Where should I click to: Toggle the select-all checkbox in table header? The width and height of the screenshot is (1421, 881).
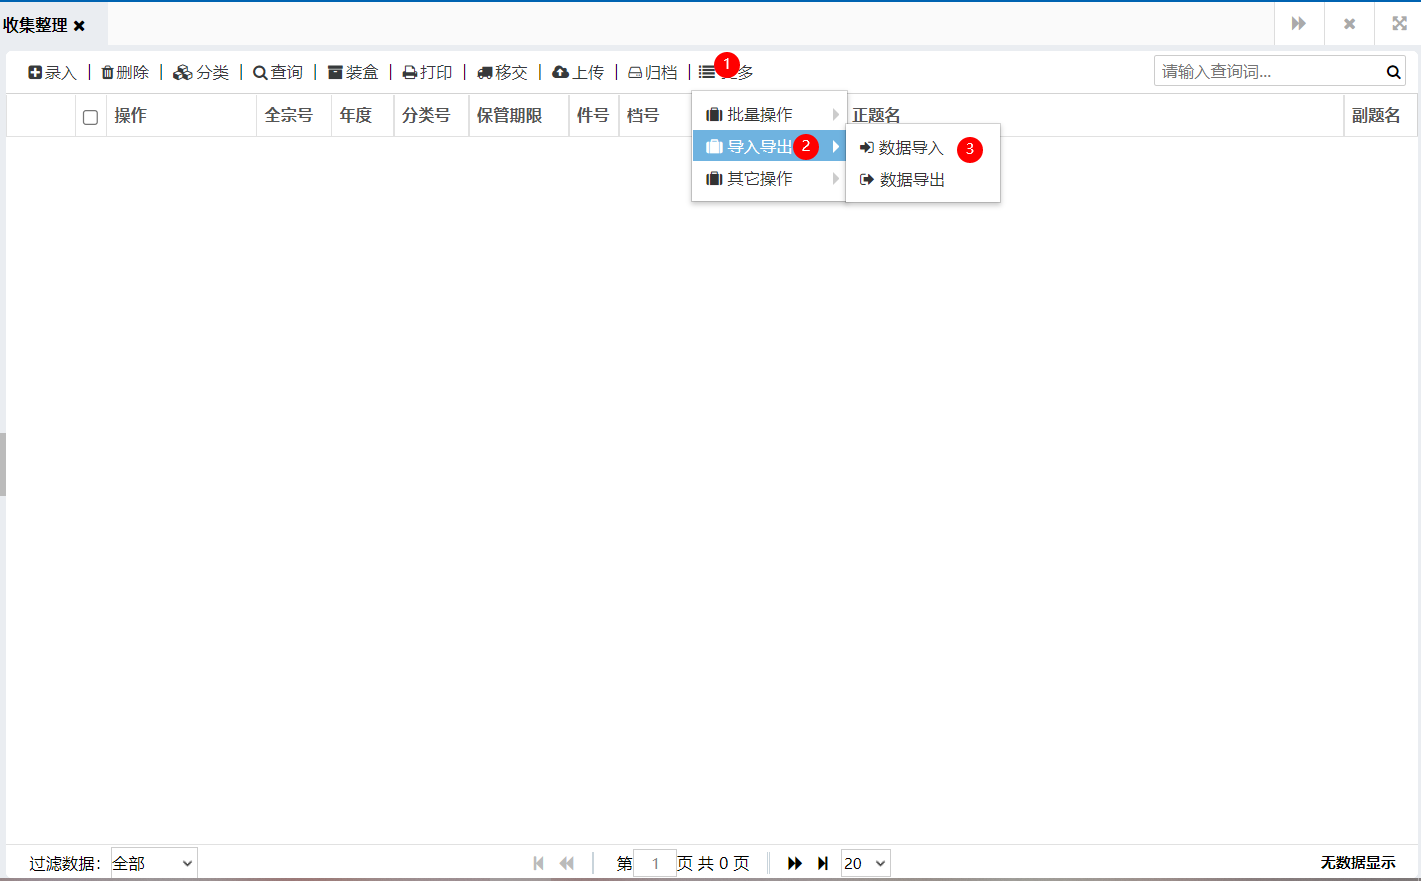point(90,117)
